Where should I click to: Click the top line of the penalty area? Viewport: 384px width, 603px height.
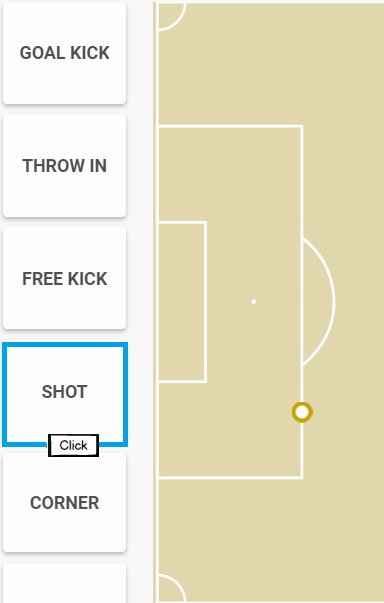pyautogui.click(x=230, y=126)
